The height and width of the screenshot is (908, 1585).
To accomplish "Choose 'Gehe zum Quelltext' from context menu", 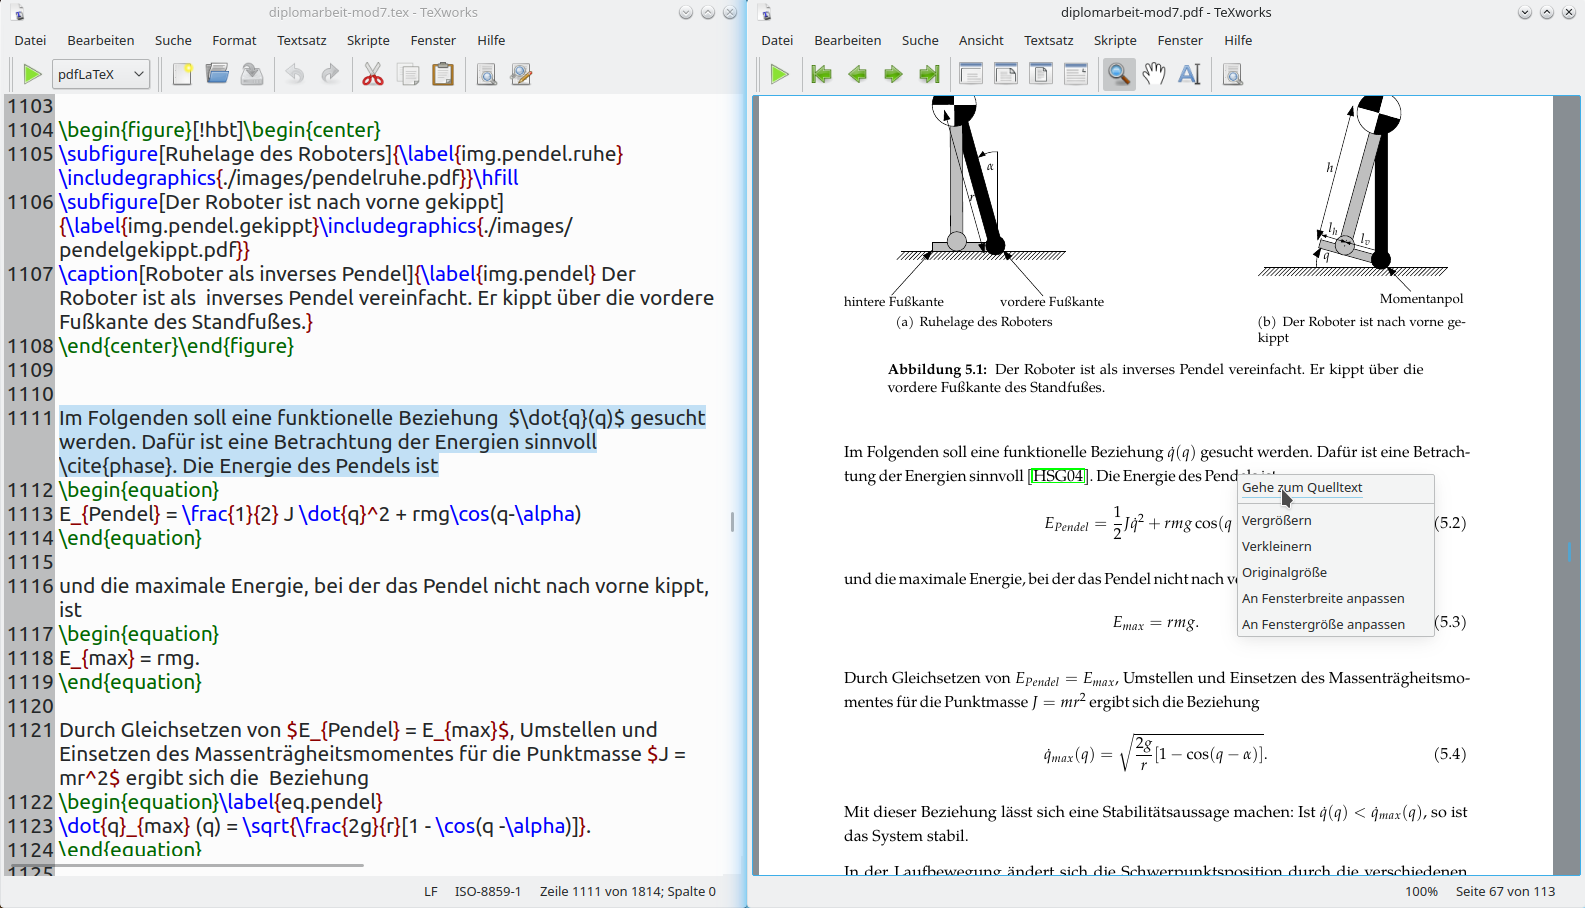I will pos(1302,488).
